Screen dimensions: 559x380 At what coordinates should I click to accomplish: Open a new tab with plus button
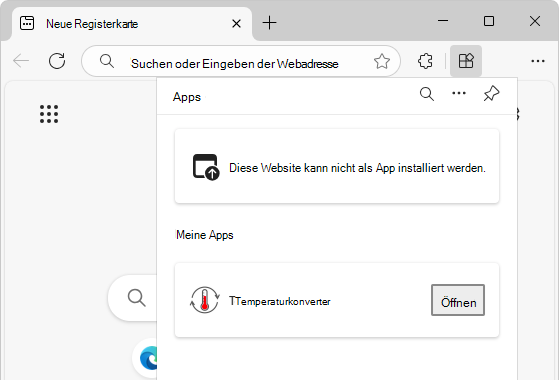[x=270, y=23]
